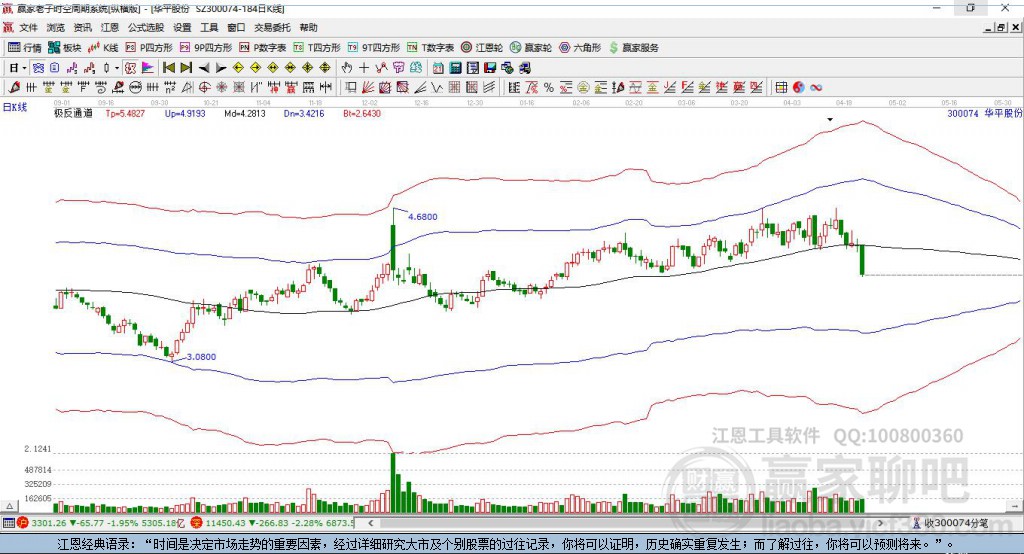1024x554 pixels.
Task: Open the 交易委托 menu
Action: (x=272, y=27)
